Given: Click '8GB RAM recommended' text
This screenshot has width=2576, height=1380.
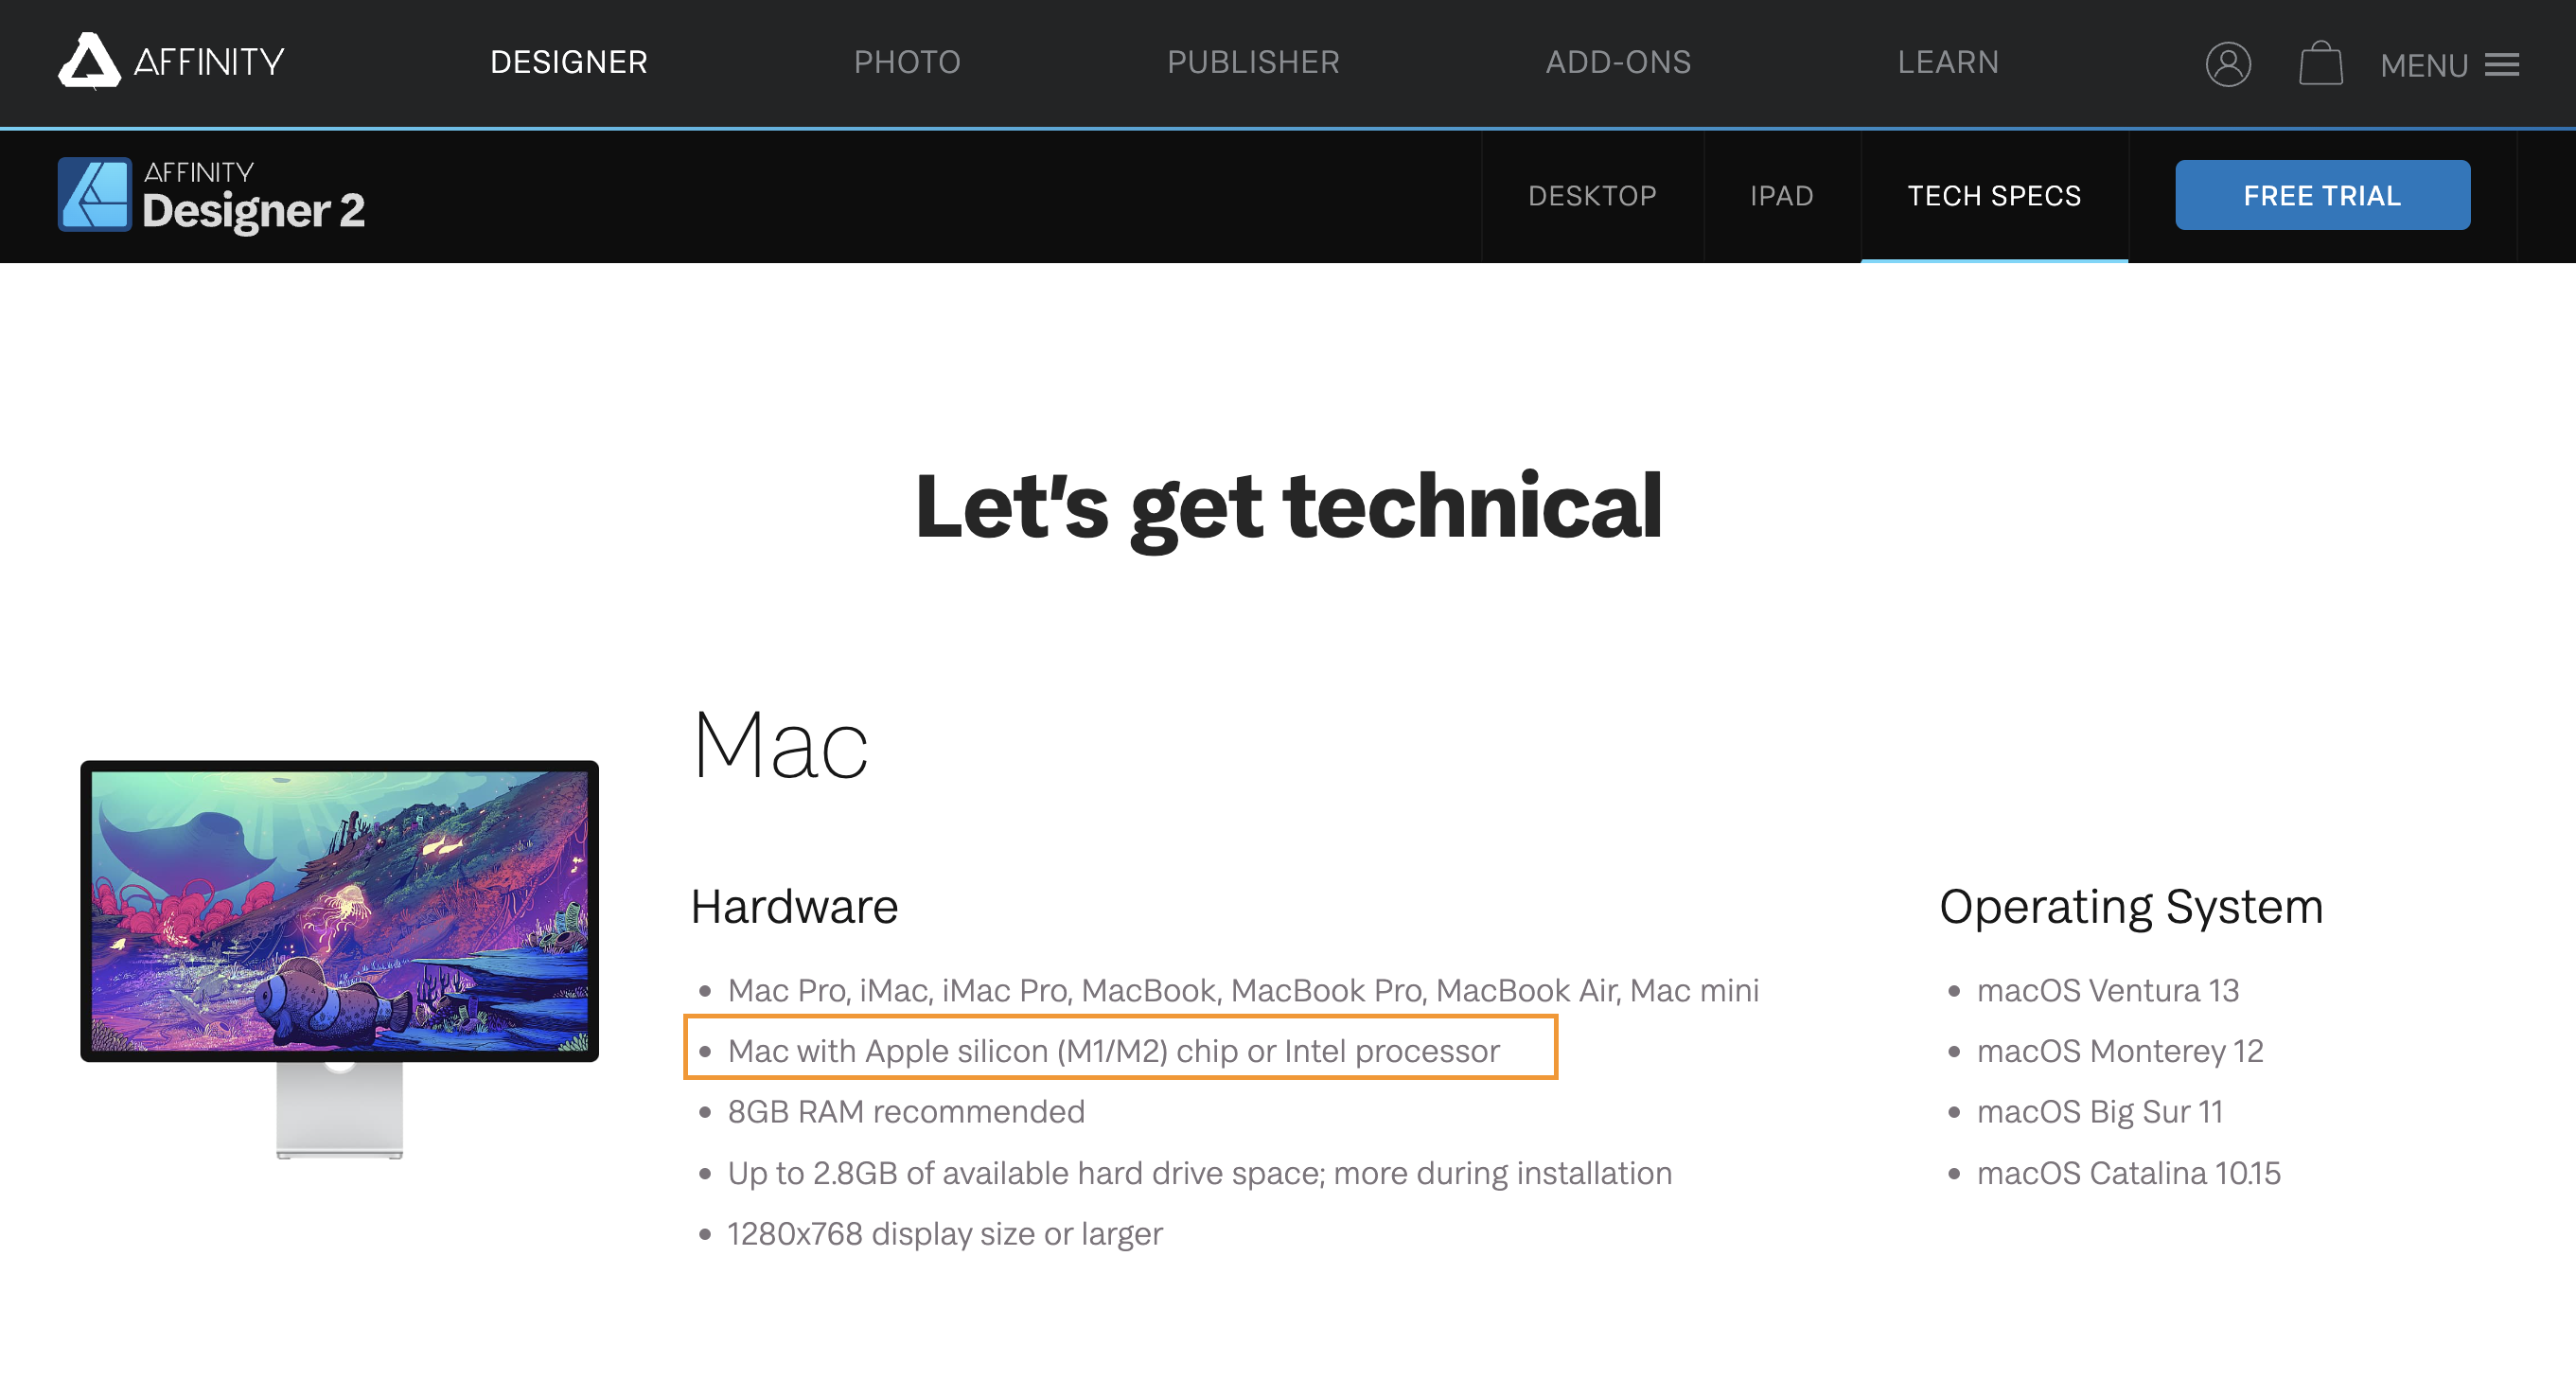Looking at the screenshot, I should click(906, 1112).
